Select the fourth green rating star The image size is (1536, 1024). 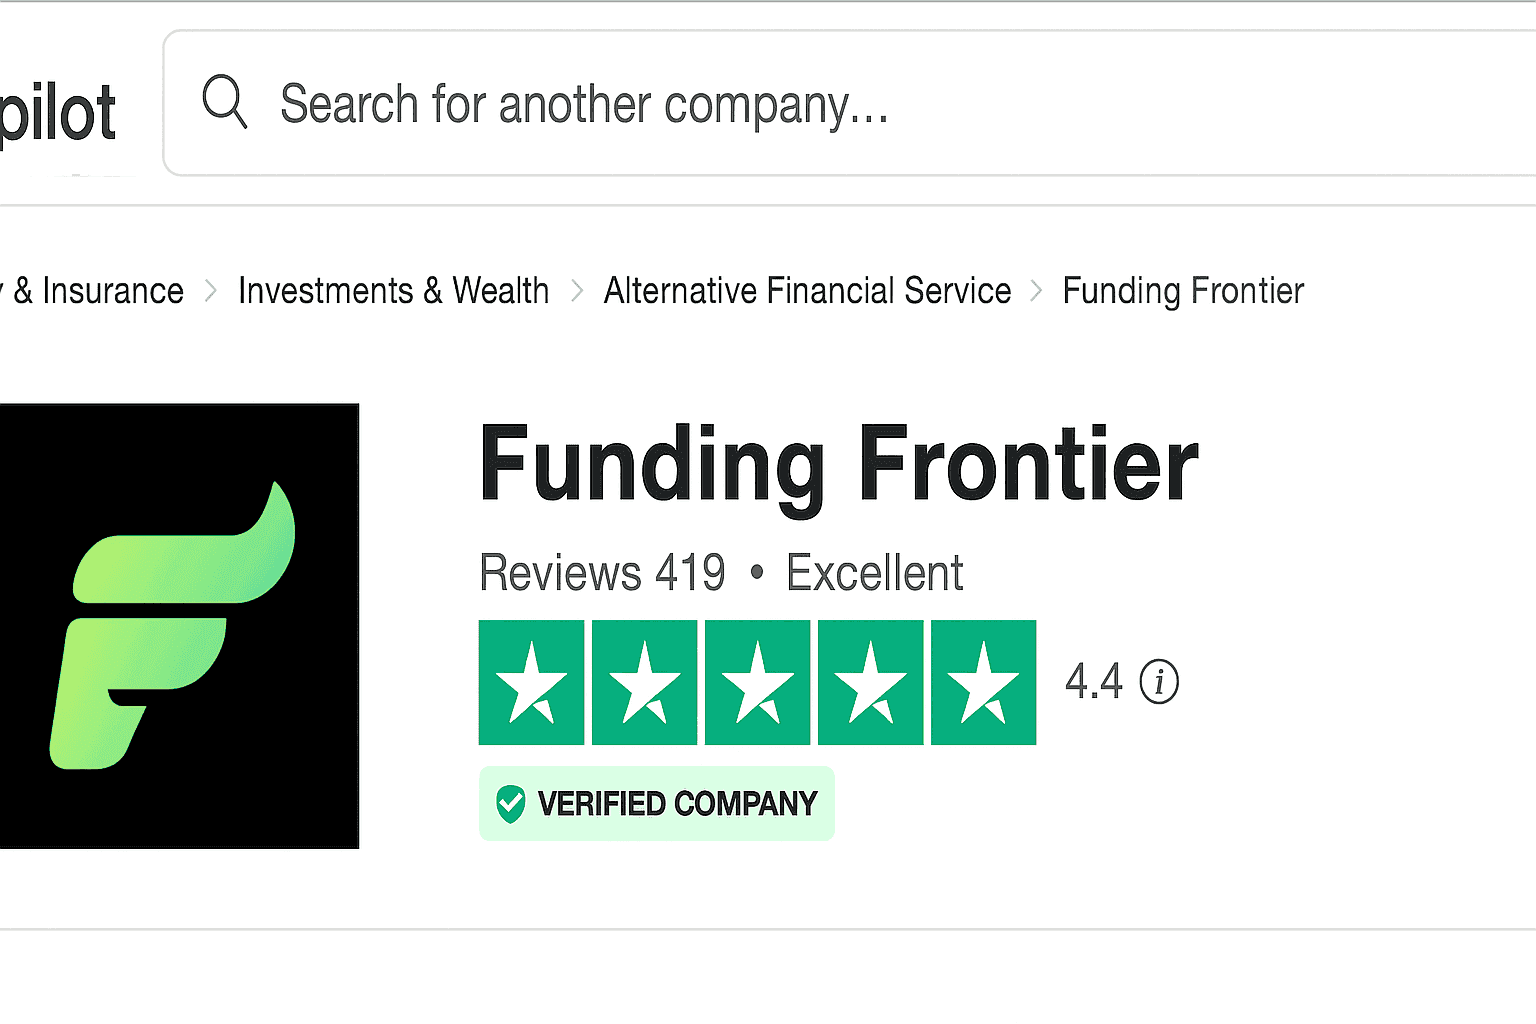pos(870,683)
